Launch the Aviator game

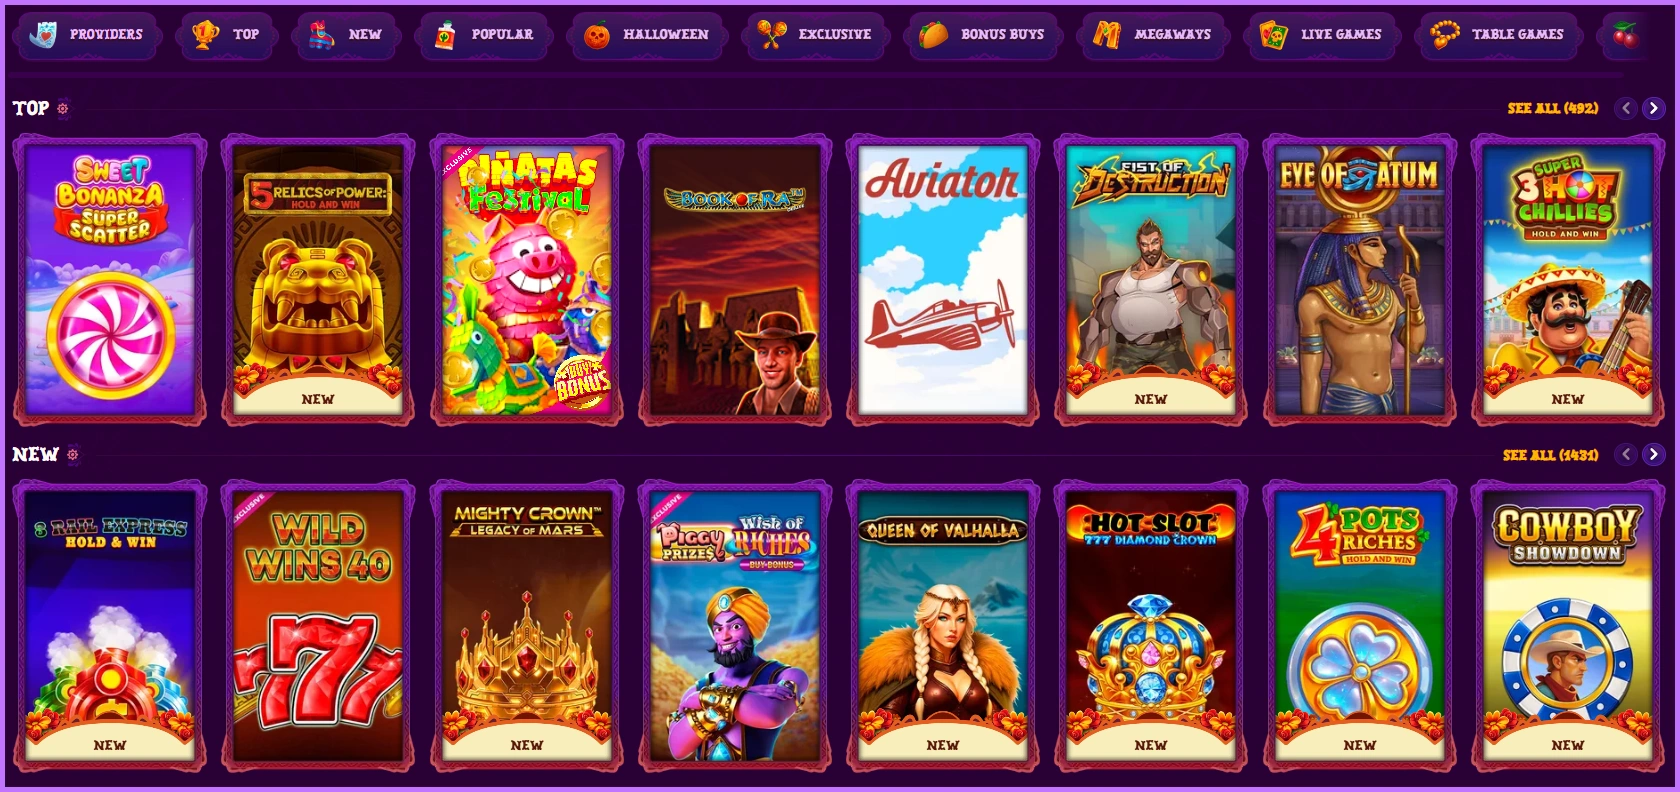point(943,280)
